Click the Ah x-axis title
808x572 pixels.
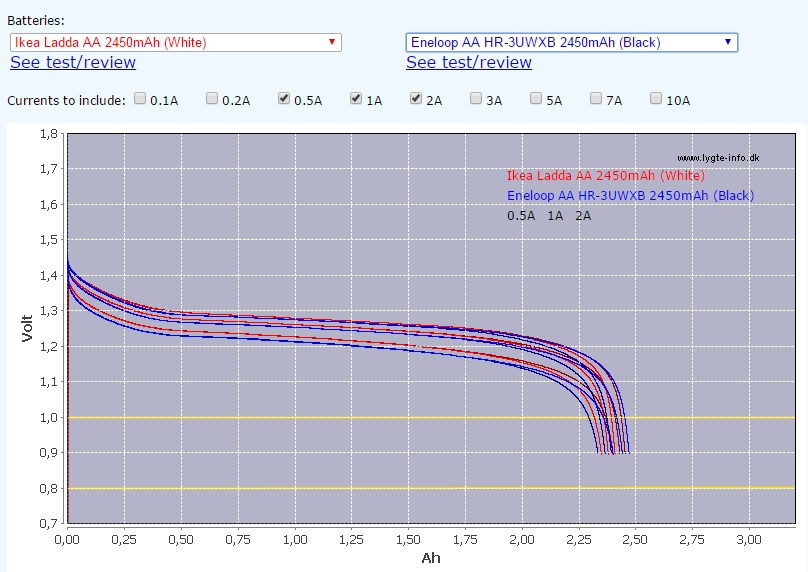[430, 558]
